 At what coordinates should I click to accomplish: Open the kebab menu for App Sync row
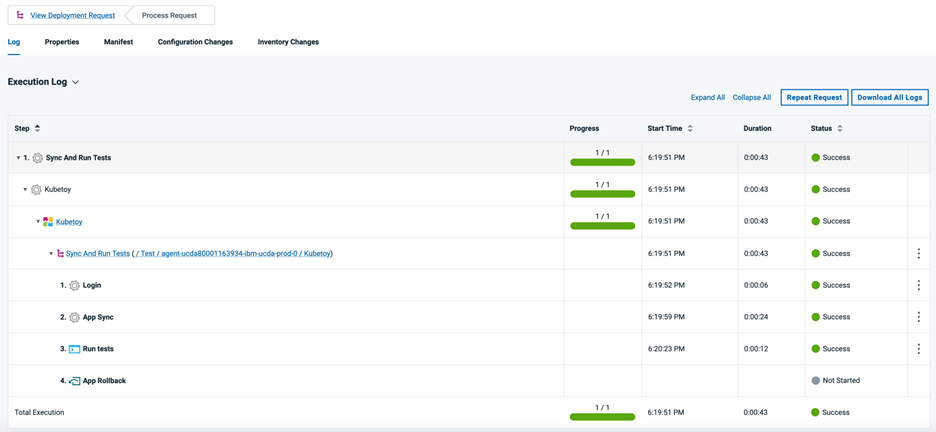coord(918,317)
